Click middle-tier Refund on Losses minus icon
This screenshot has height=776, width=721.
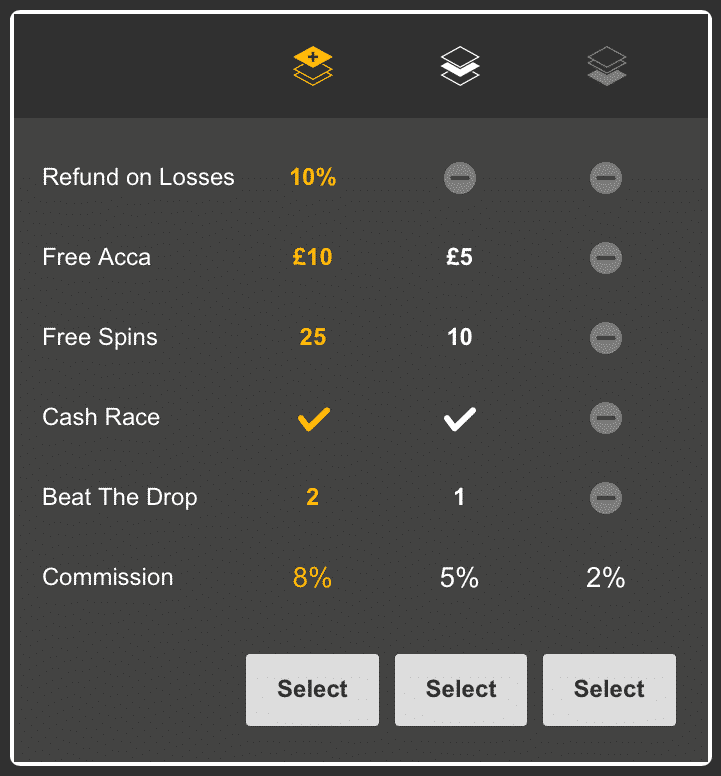[x=460, y=179]
